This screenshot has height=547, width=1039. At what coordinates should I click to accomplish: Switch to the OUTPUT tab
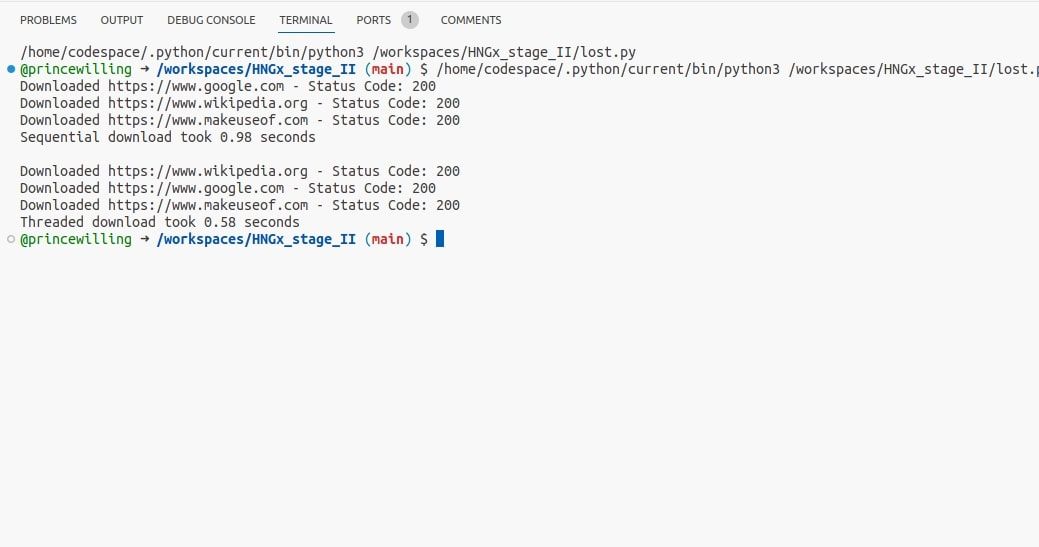[122, 20]
